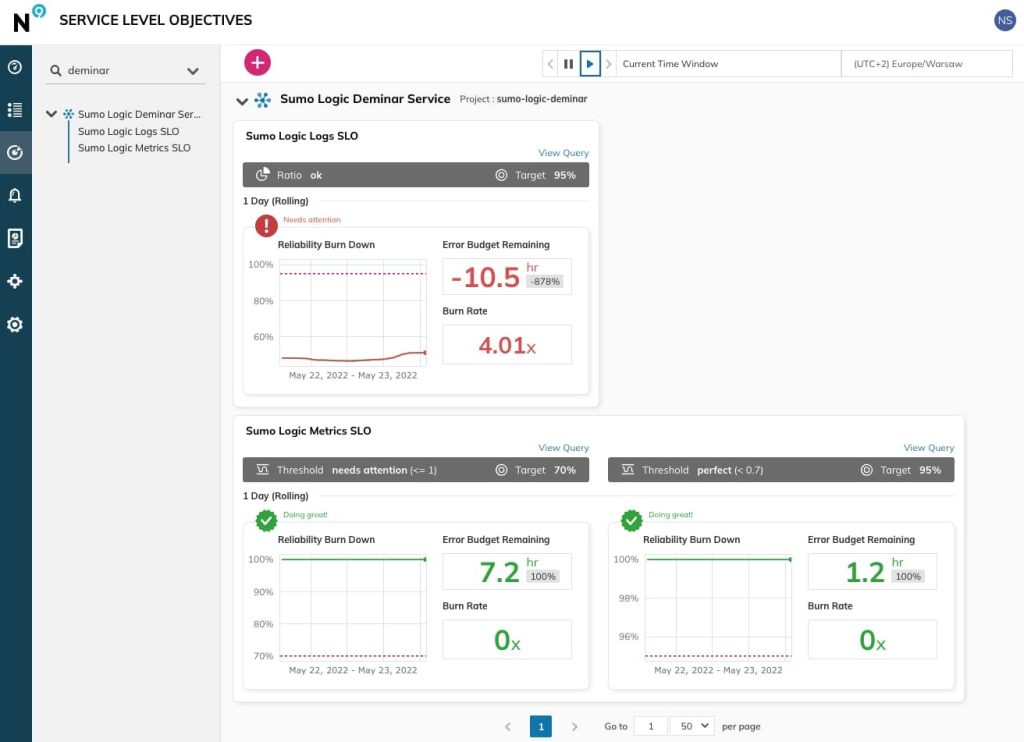Open the dashboard gauge icon in sidebar
This screenshot has width=1024, height=742.
click(15, 68)
